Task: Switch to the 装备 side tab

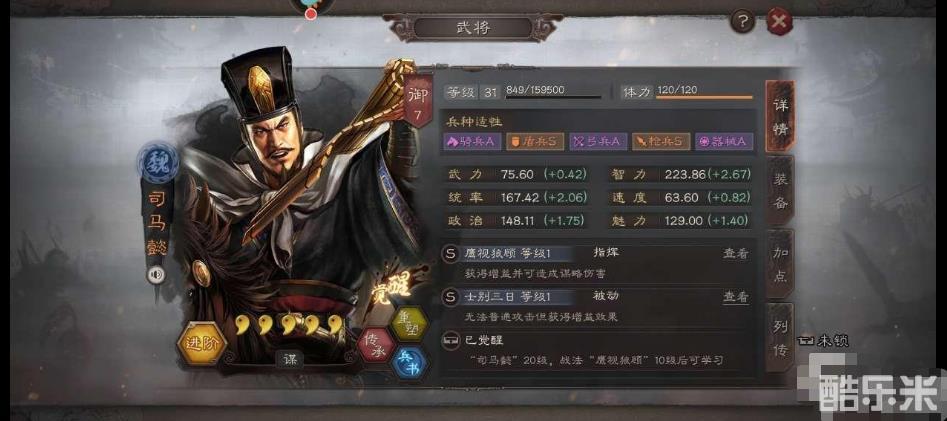Action: (x=780, y=190)
